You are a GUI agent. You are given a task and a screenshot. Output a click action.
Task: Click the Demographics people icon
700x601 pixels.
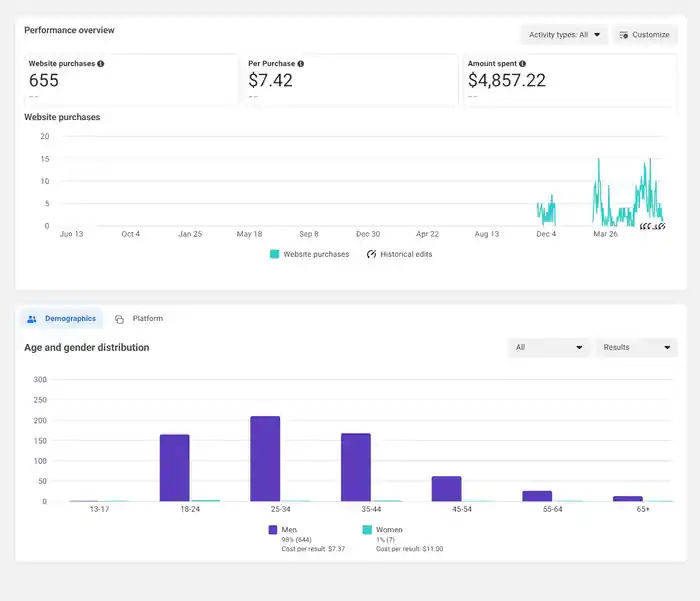click(x=32, y=319)
